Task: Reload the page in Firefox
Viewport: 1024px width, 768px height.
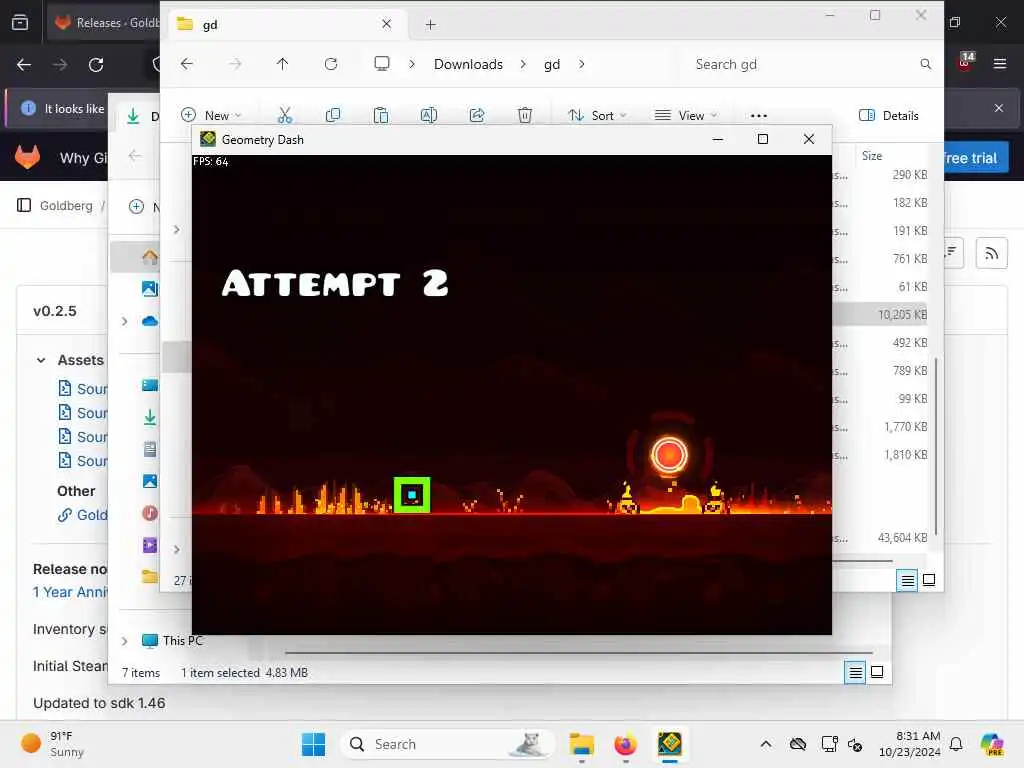Action: (96, 65)
